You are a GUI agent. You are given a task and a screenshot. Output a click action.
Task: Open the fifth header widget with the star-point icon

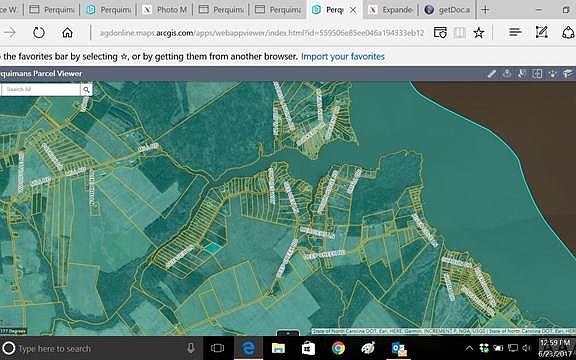click(x=552, y=74)
